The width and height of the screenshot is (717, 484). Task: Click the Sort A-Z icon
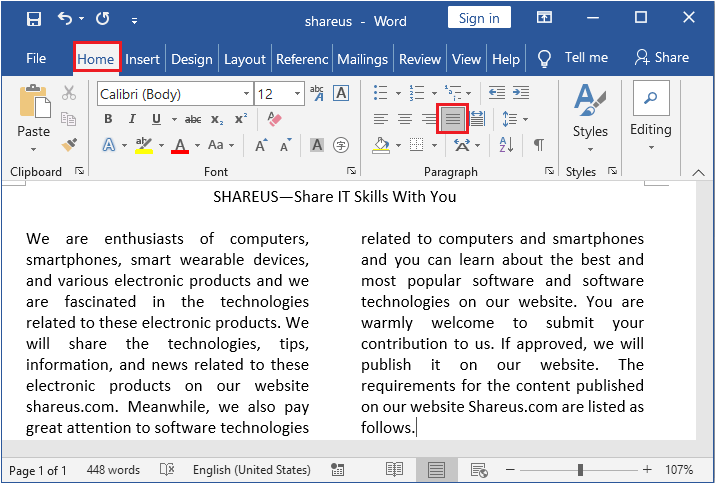506,145
